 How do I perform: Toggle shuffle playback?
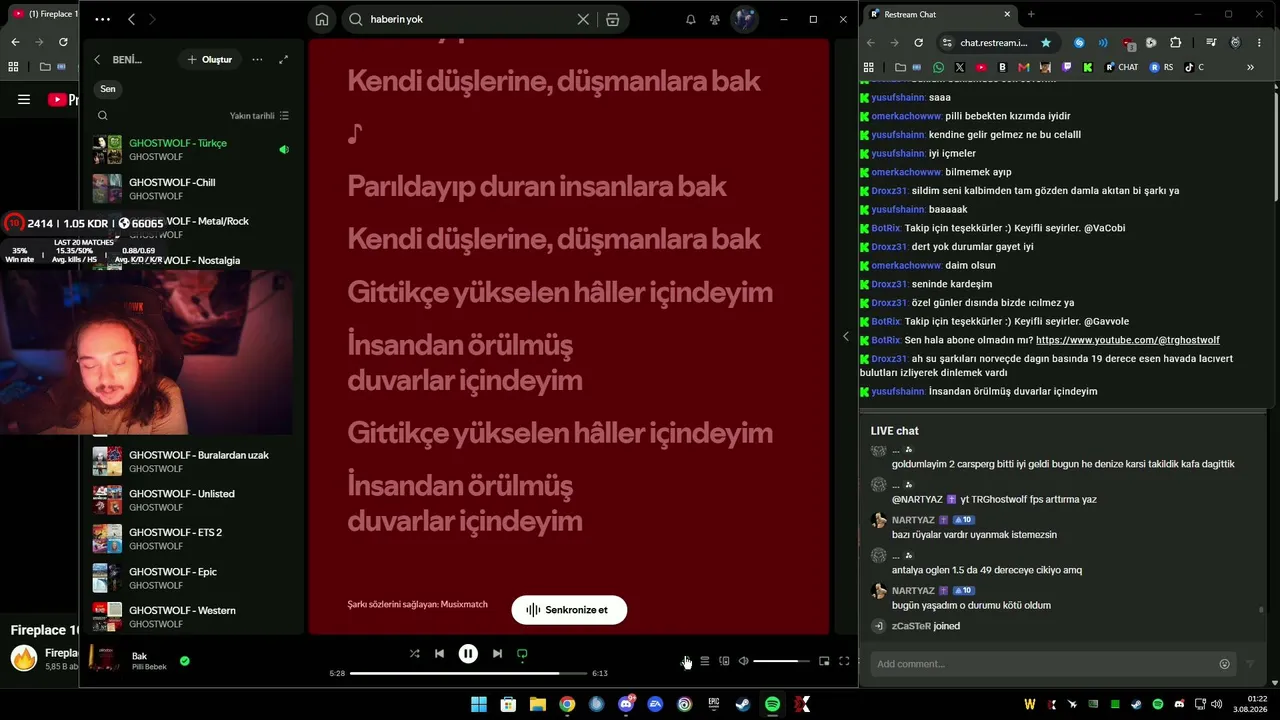pyautogui.click(x=414, y=654)
